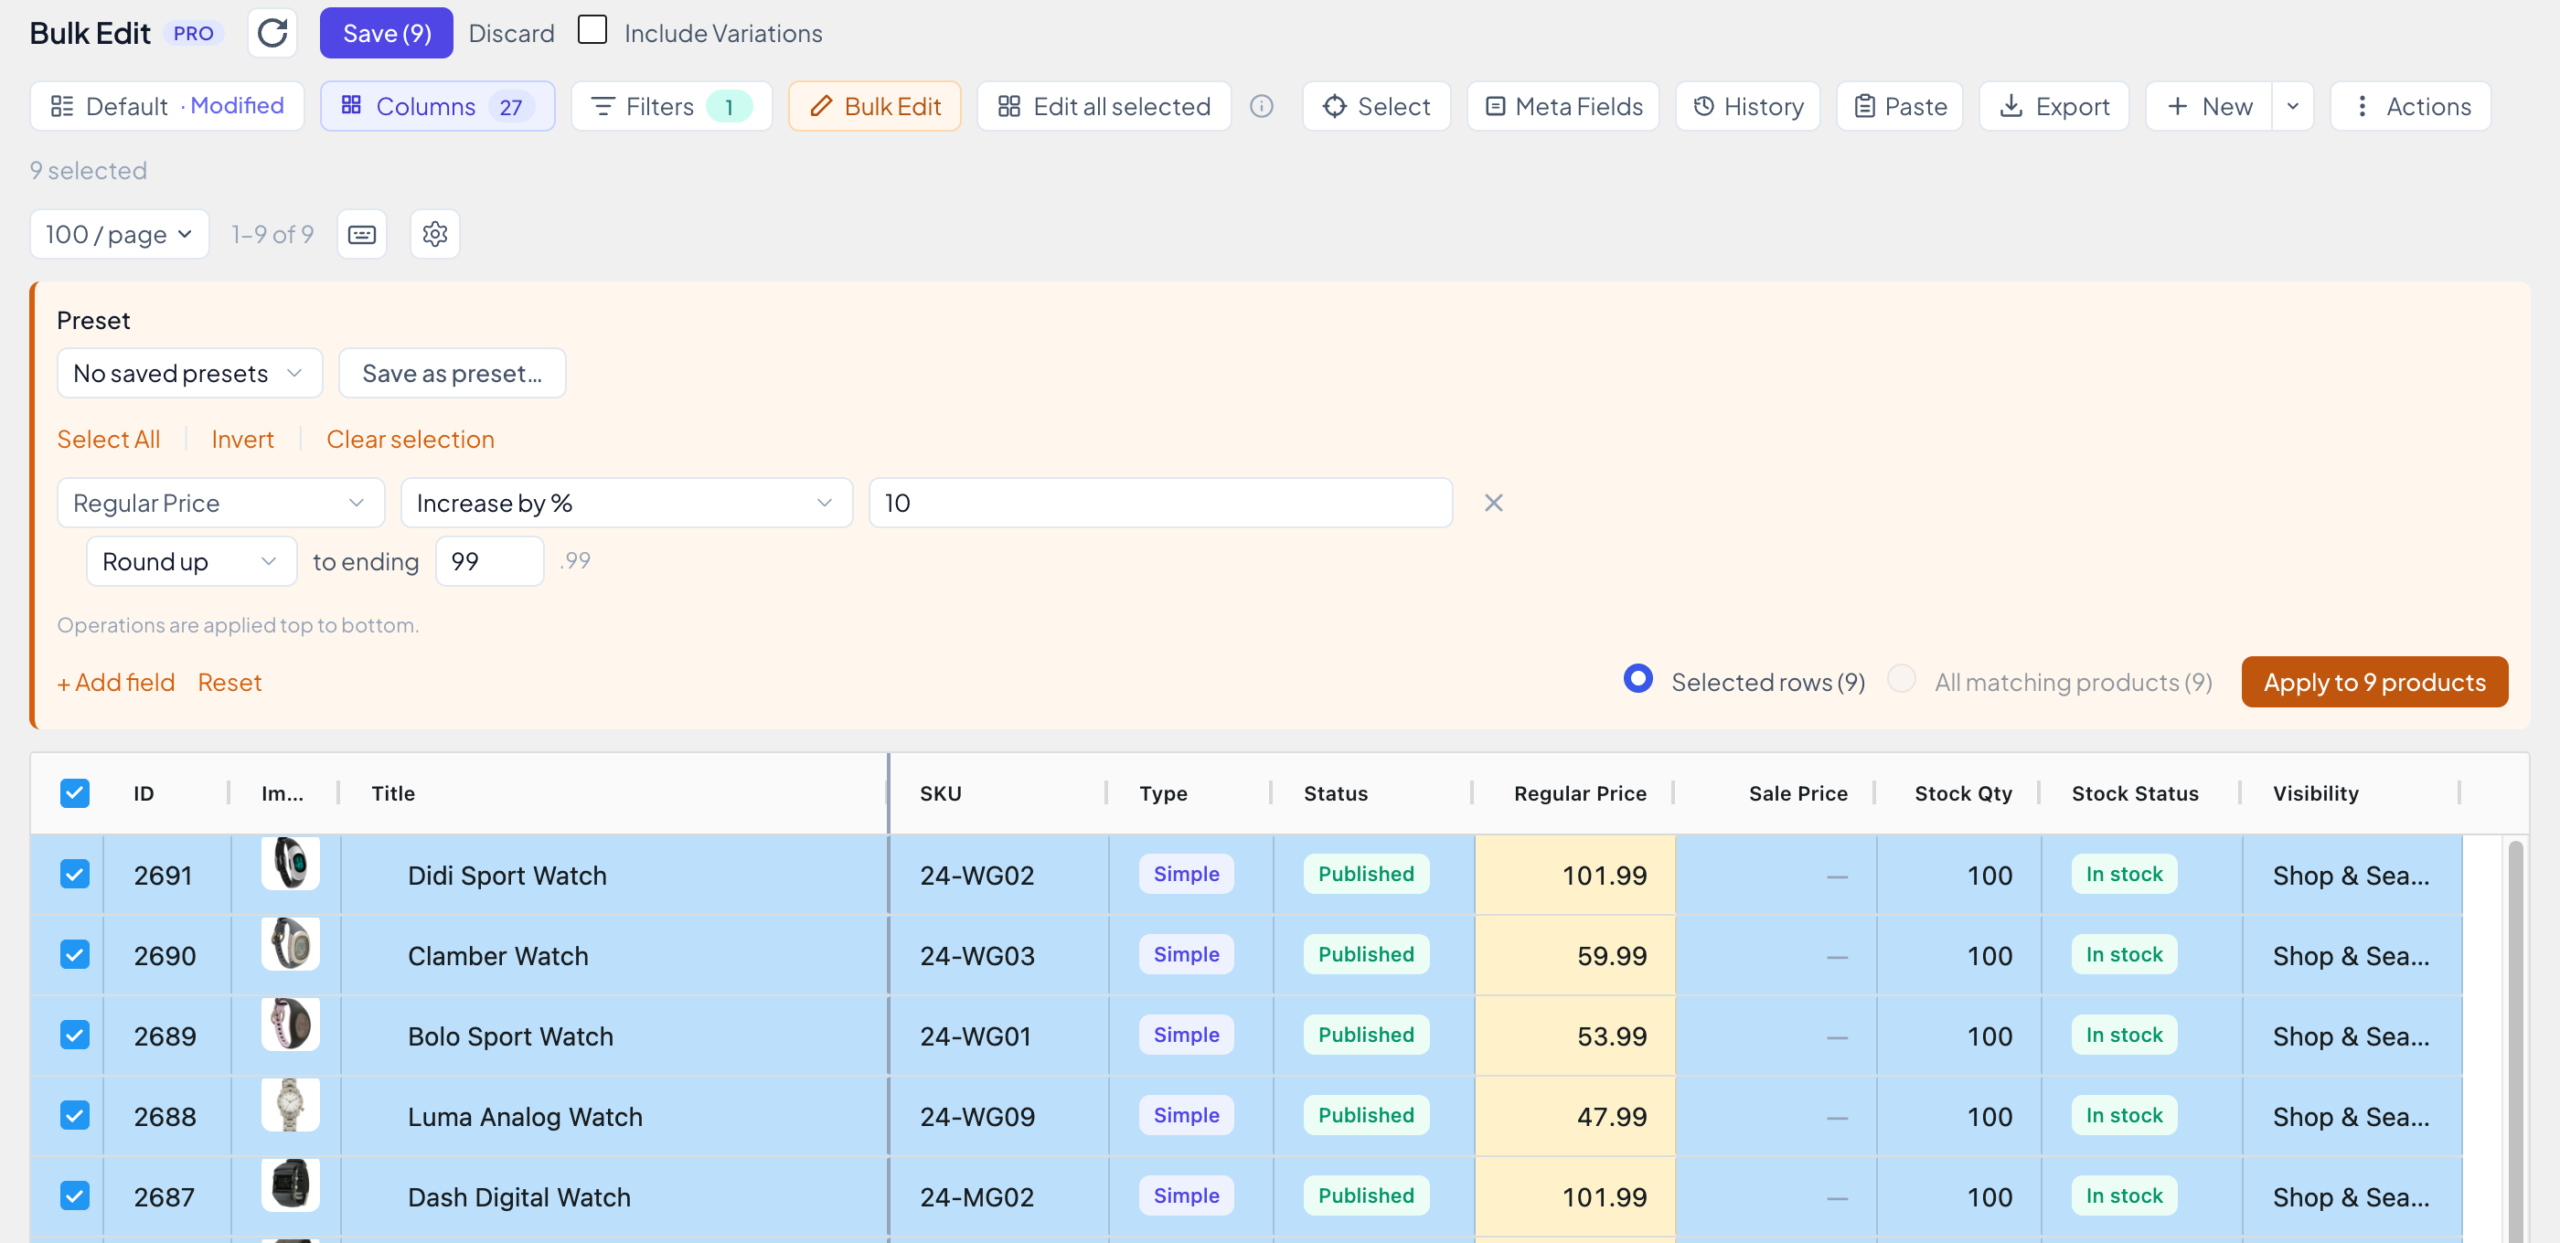Click the percentage value field containing 10
Viewport: 2560px width, 1243px height.
[1160, 503]
